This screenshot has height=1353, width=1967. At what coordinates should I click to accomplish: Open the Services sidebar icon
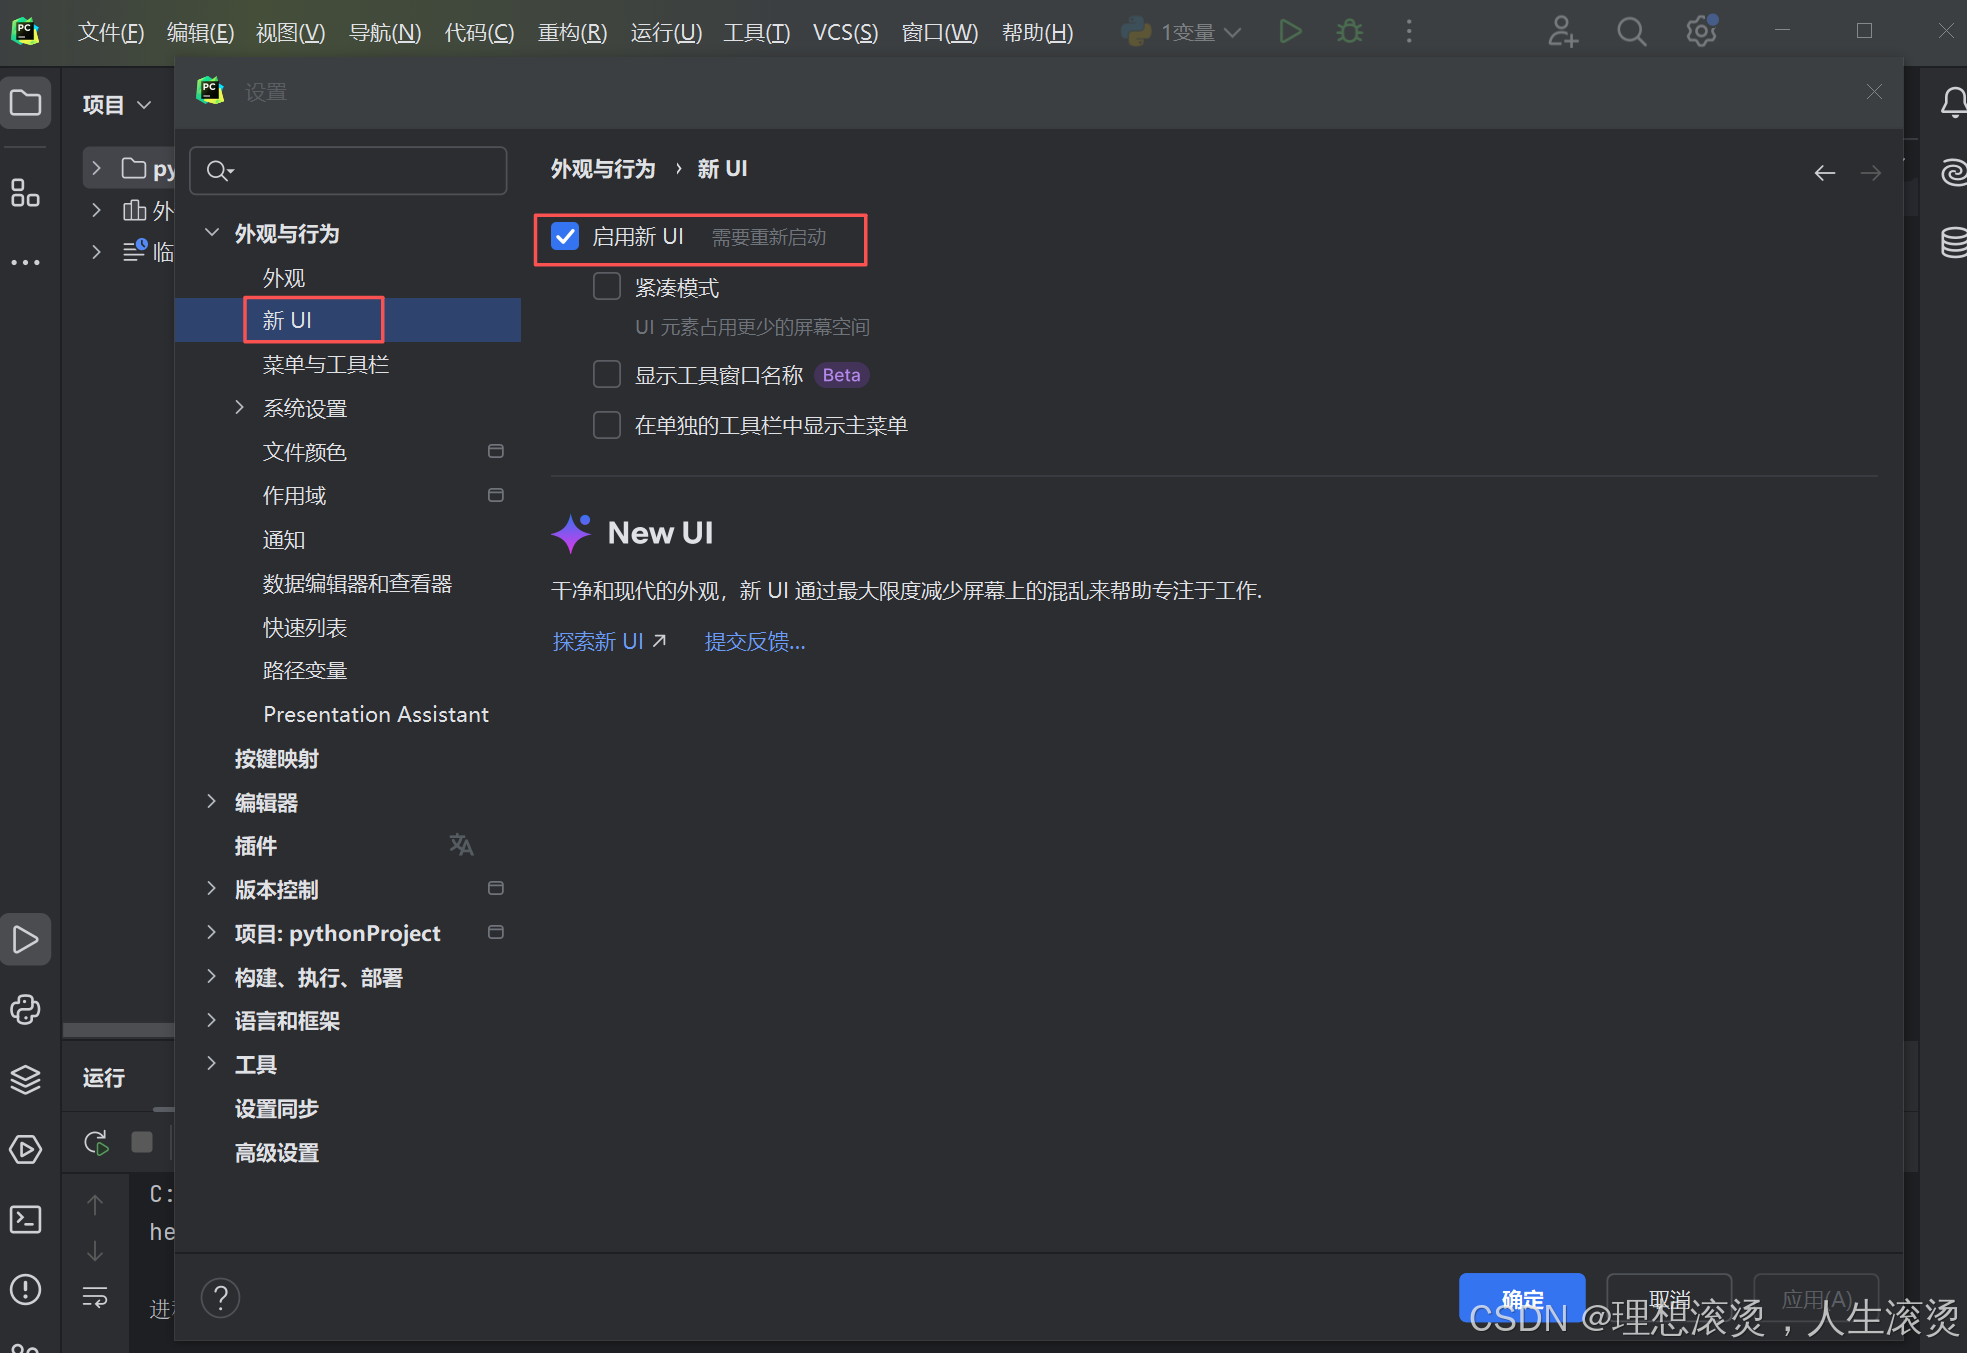(25, 1150)
